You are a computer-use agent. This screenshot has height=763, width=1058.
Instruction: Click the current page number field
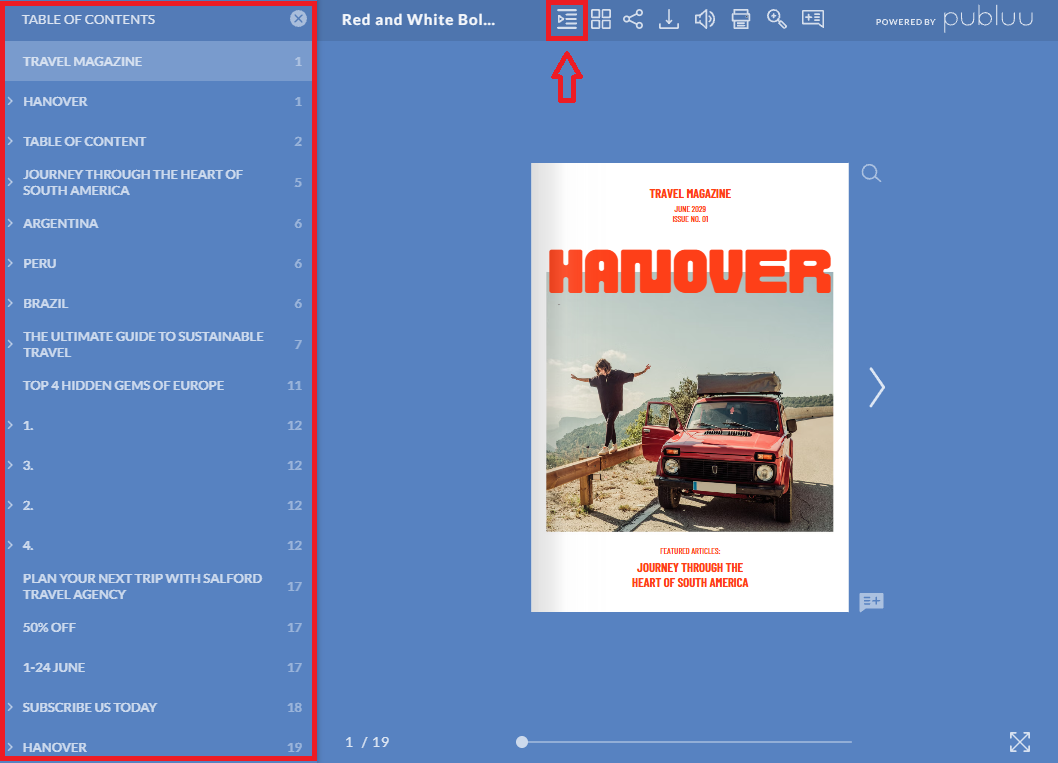point(350,742)
